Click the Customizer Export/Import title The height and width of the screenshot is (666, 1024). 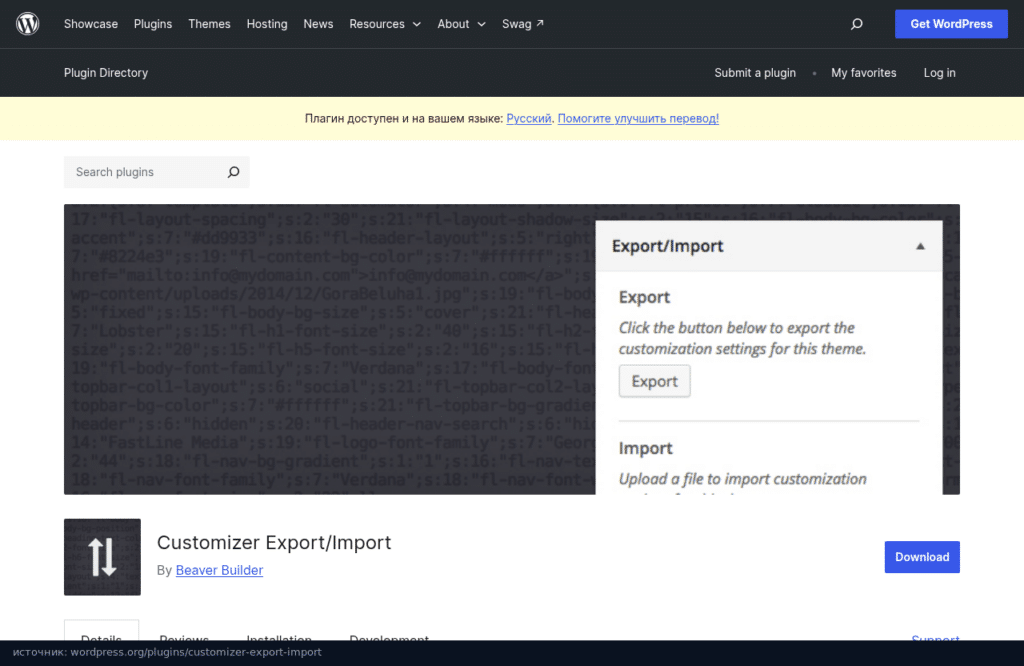tap(274, 543)
